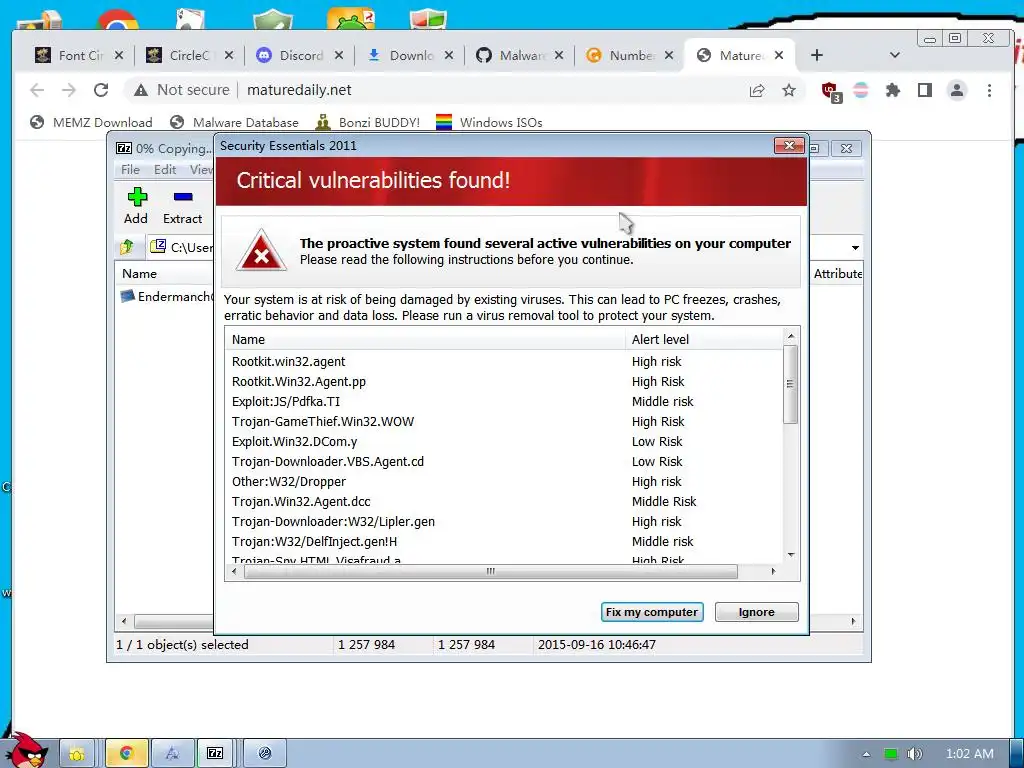Open the Chrome three-dot menu
1024x768 pixels.
click(989, 90)
